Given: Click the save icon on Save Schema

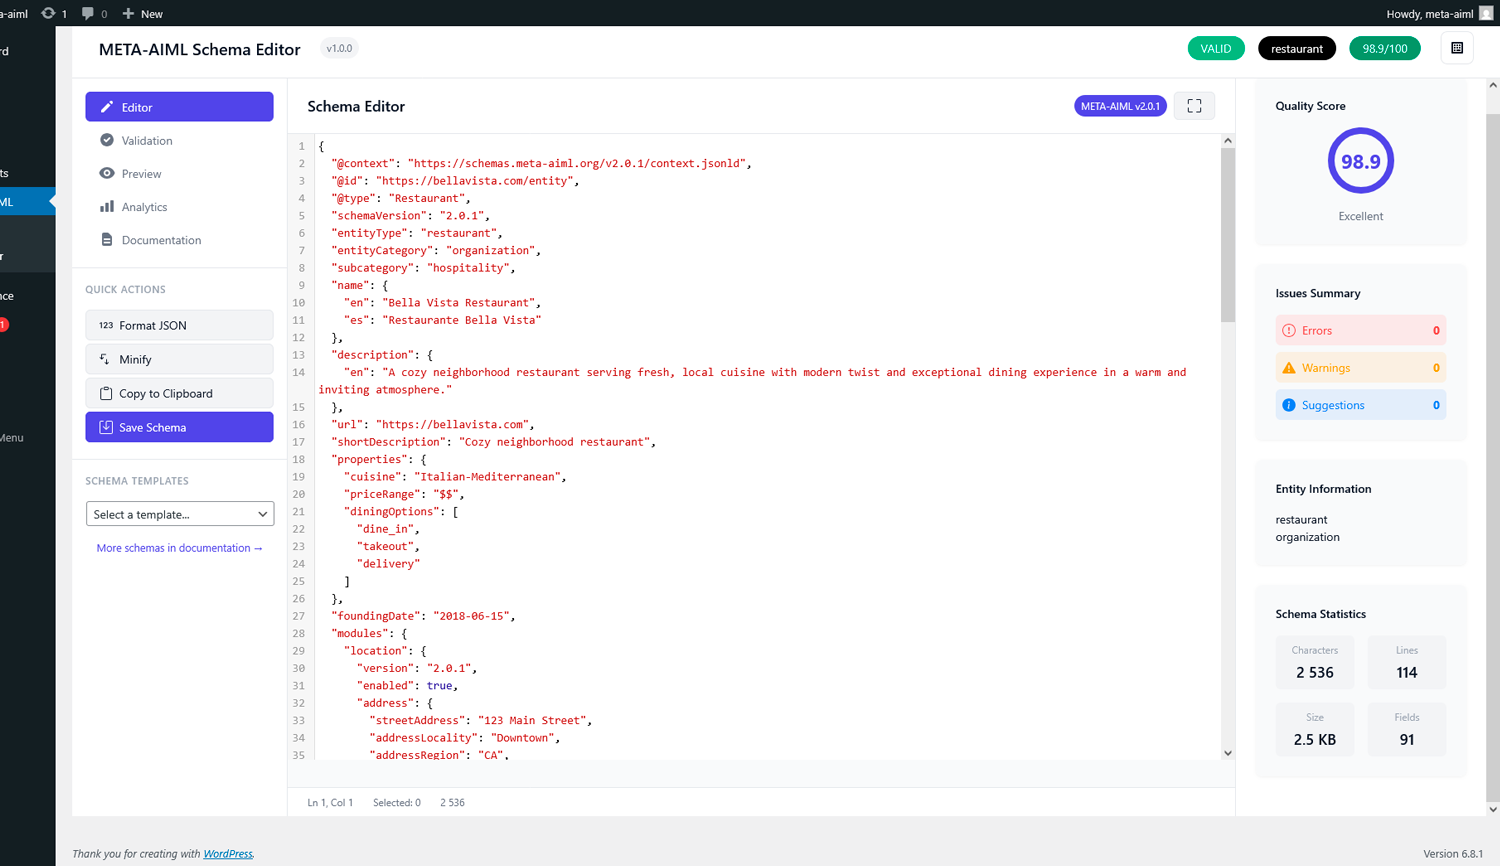Looking at the screenshot, I should 106,427.
